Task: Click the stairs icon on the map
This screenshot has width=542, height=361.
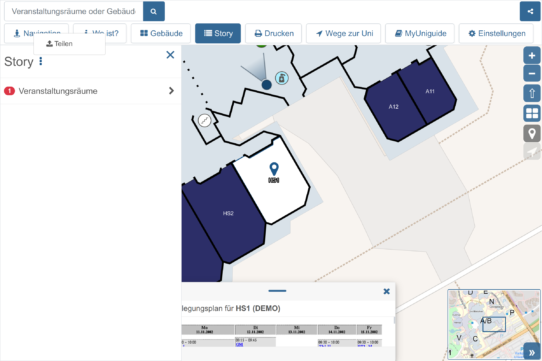Action: [204, 120]
